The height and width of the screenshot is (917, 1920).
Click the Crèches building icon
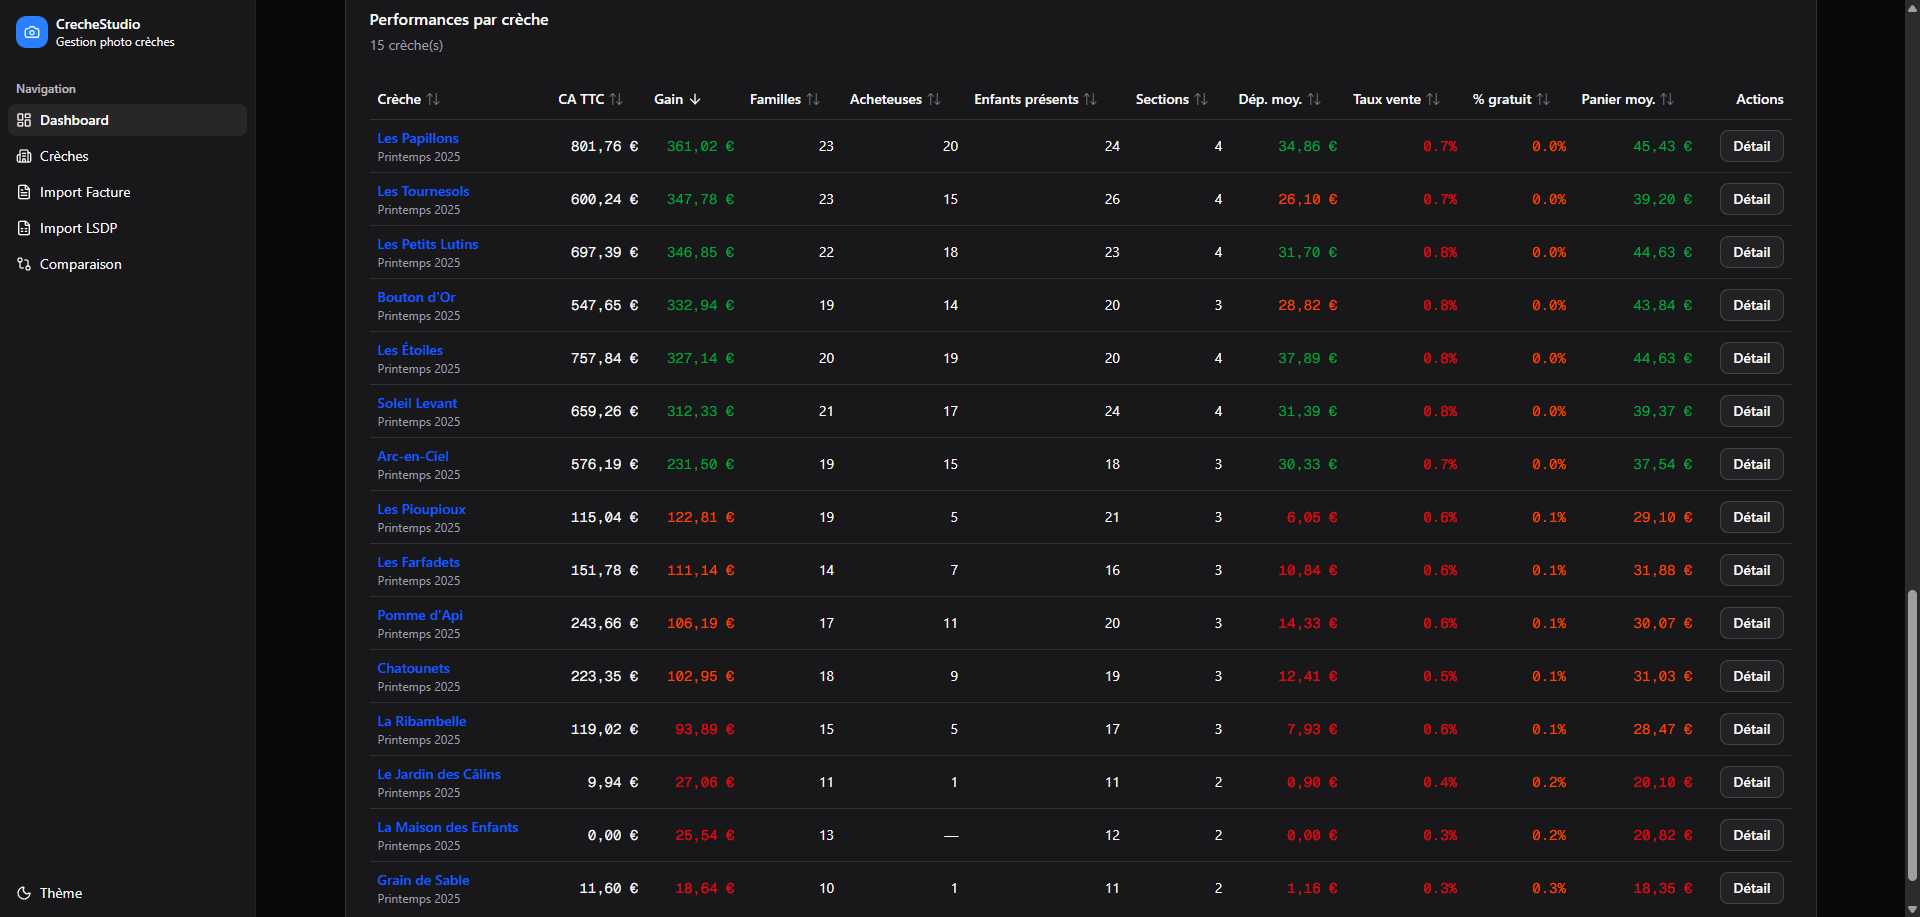(x=24, y=156)
